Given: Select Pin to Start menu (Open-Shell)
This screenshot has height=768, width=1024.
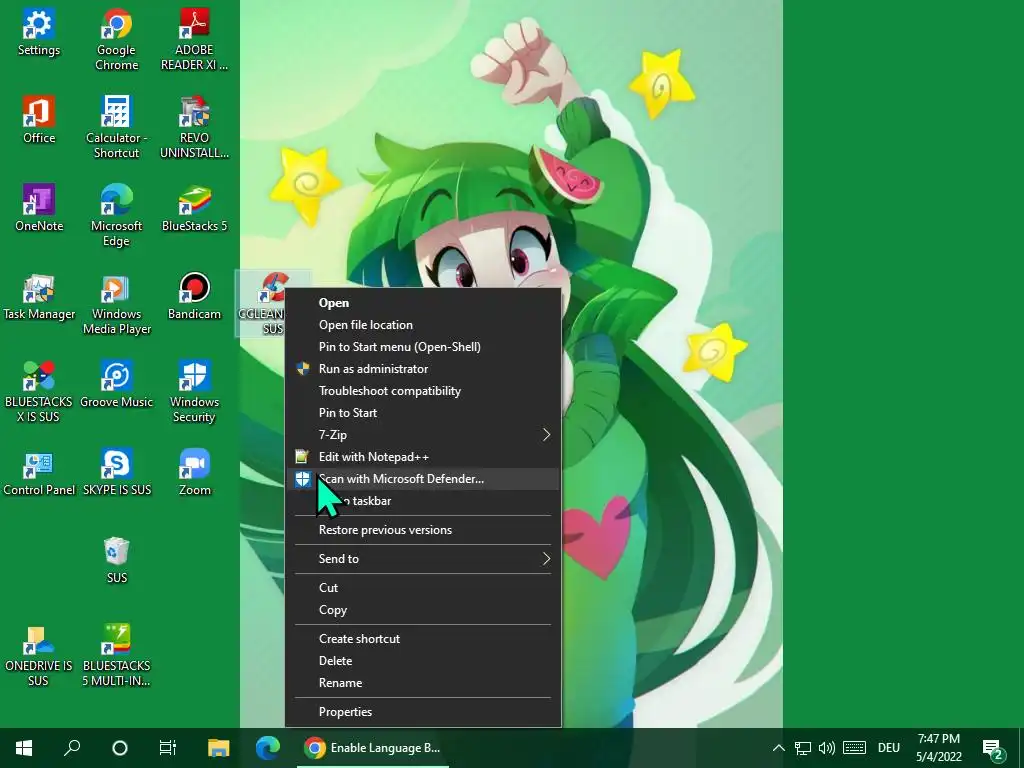Looking at the screenshot, I should (x=423, y=347).
